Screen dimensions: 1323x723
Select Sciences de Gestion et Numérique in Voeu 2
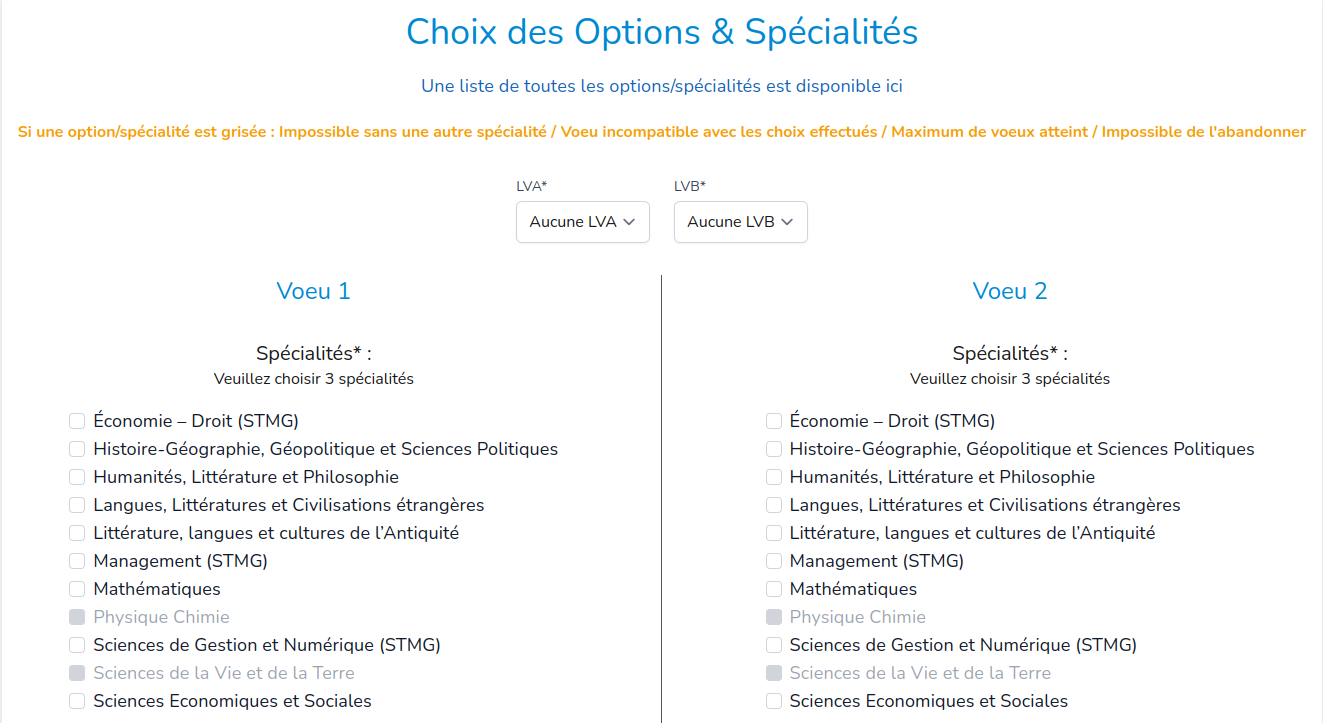click(x=773, y=645)
